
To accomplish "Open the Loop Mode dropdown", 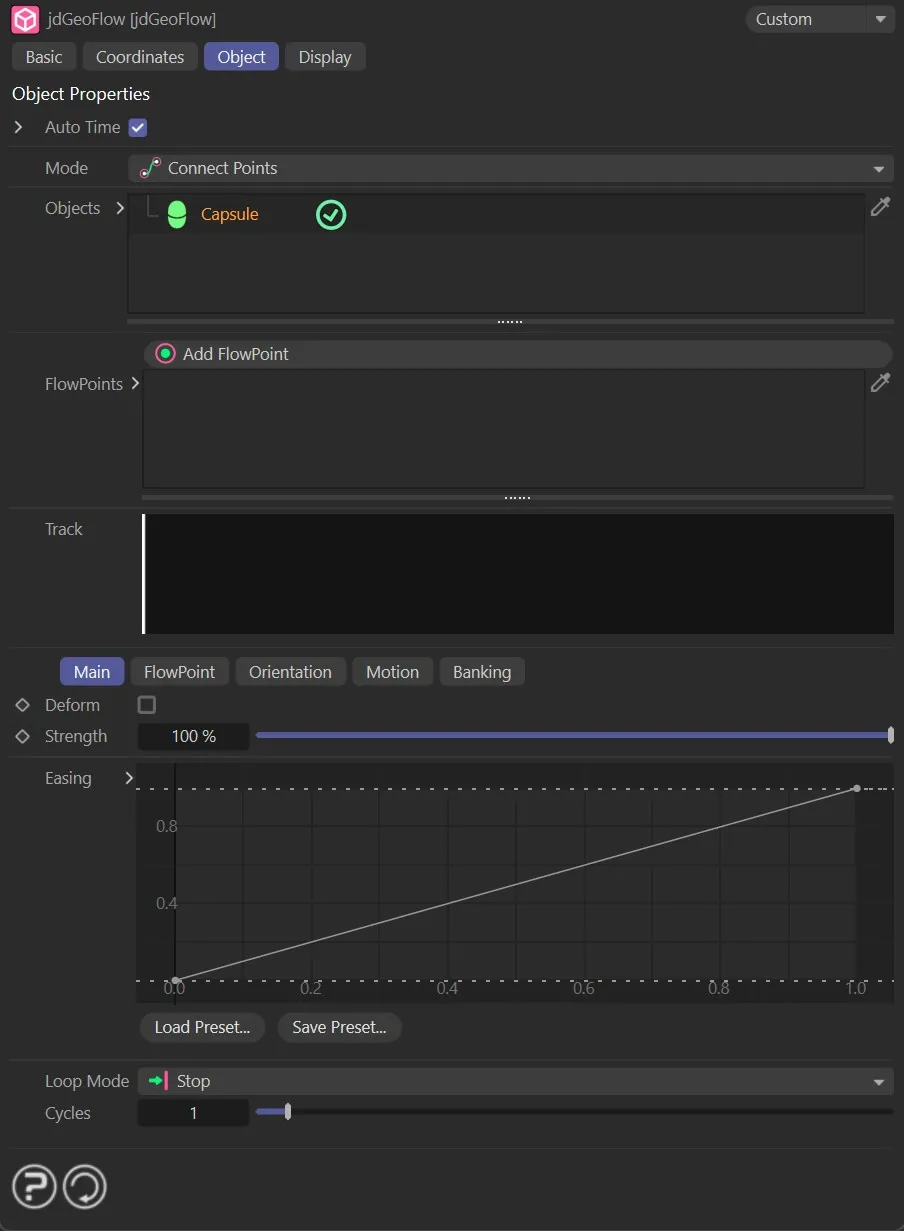I will (515, 1081).
